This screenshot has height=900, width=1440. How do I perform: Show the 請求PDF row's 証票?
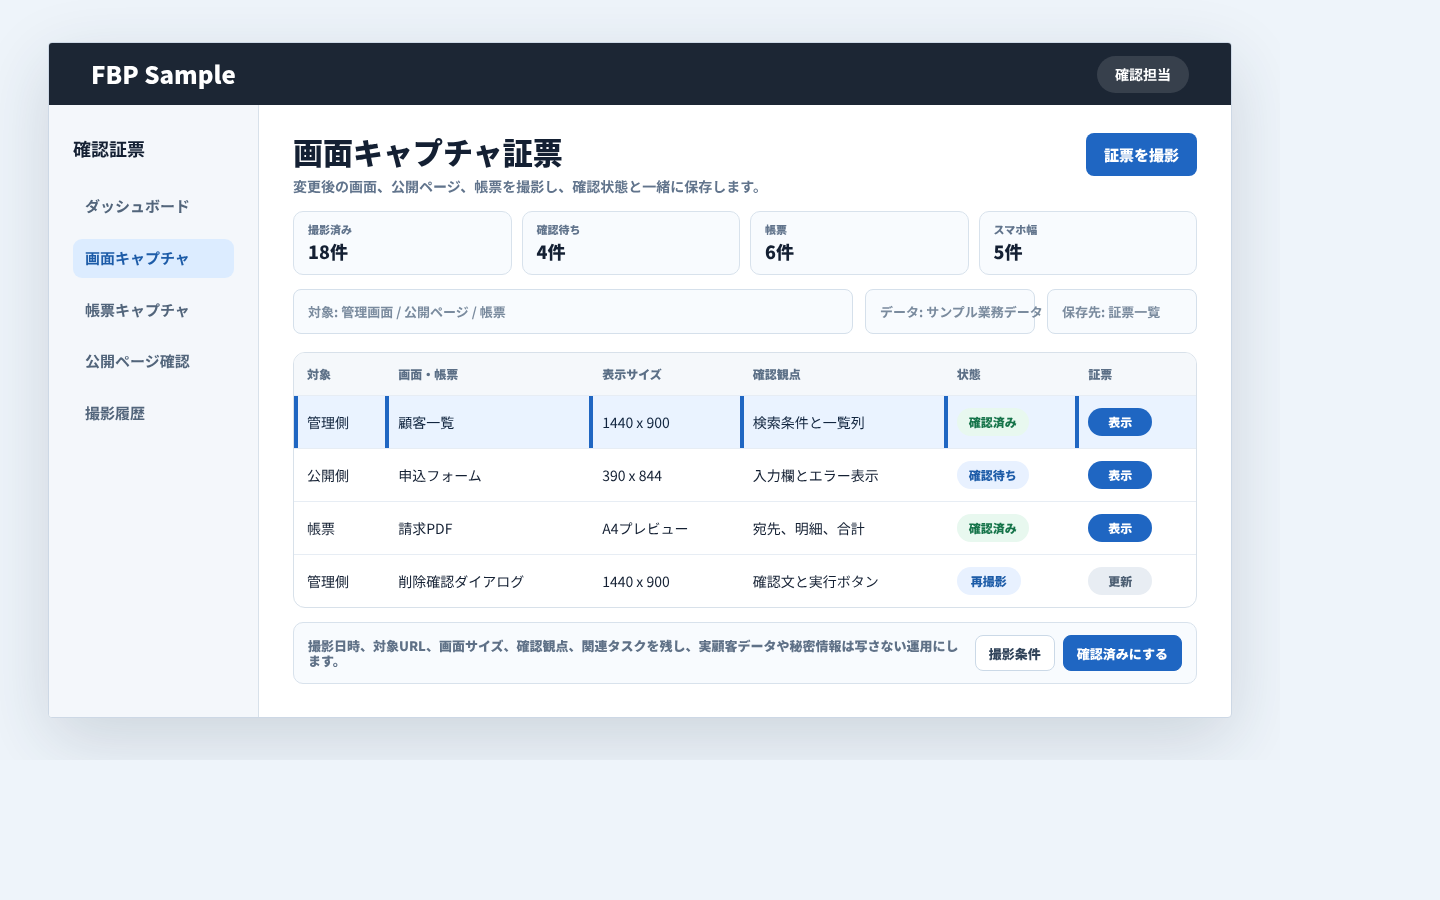(1120, 529)
